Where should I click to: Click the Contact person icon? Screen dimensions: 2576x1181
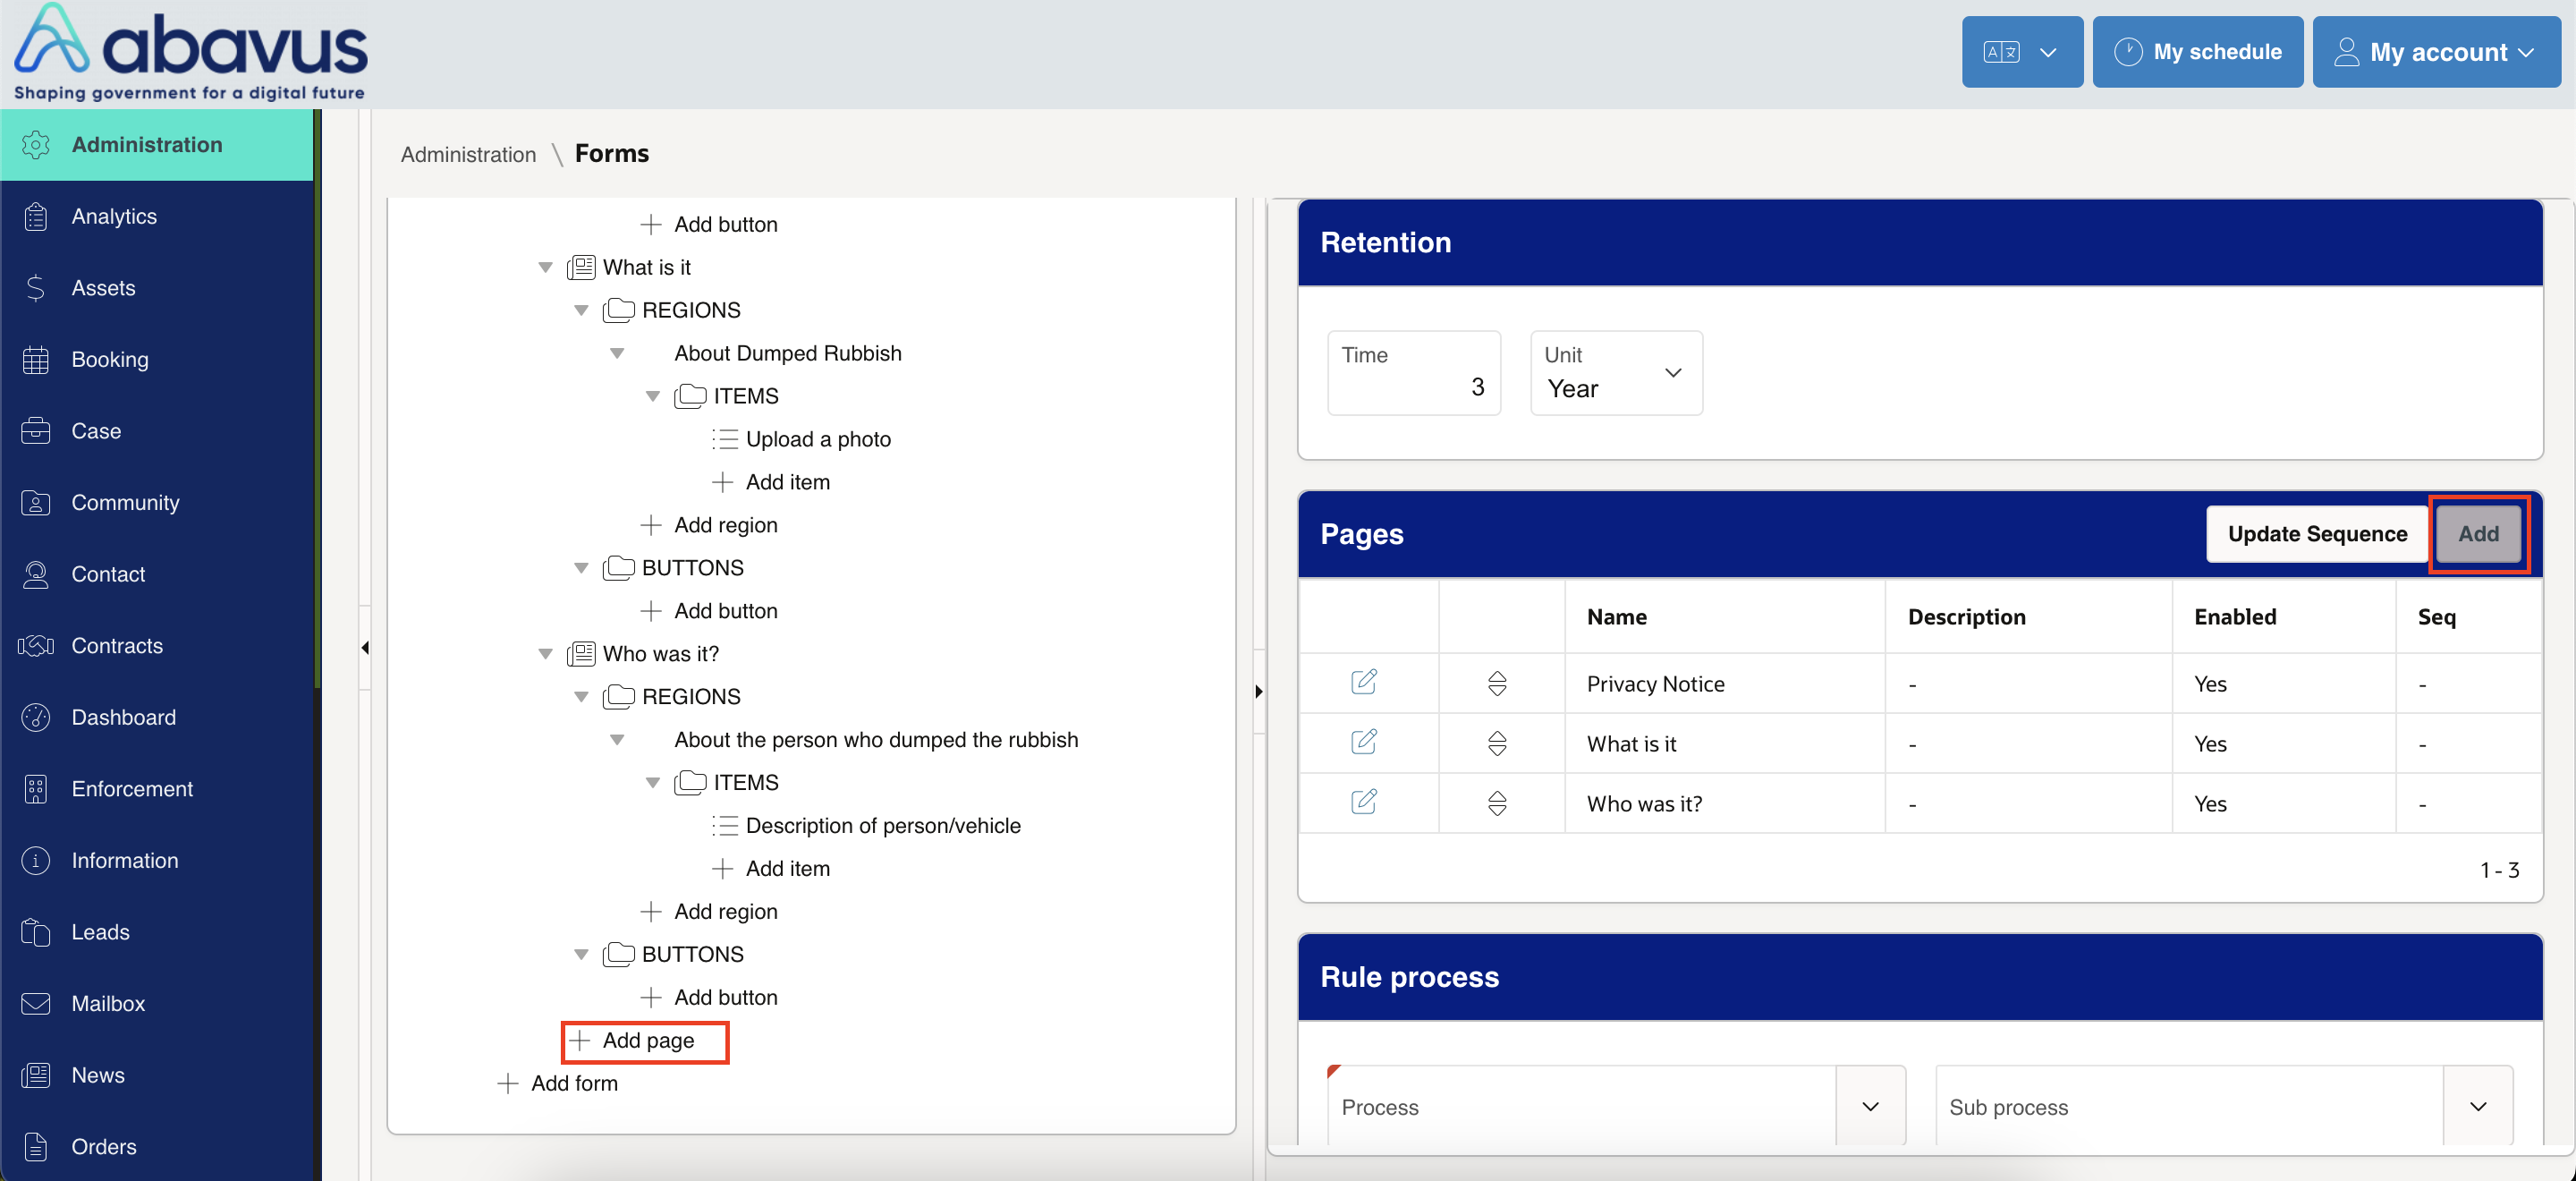coord(36,574)
